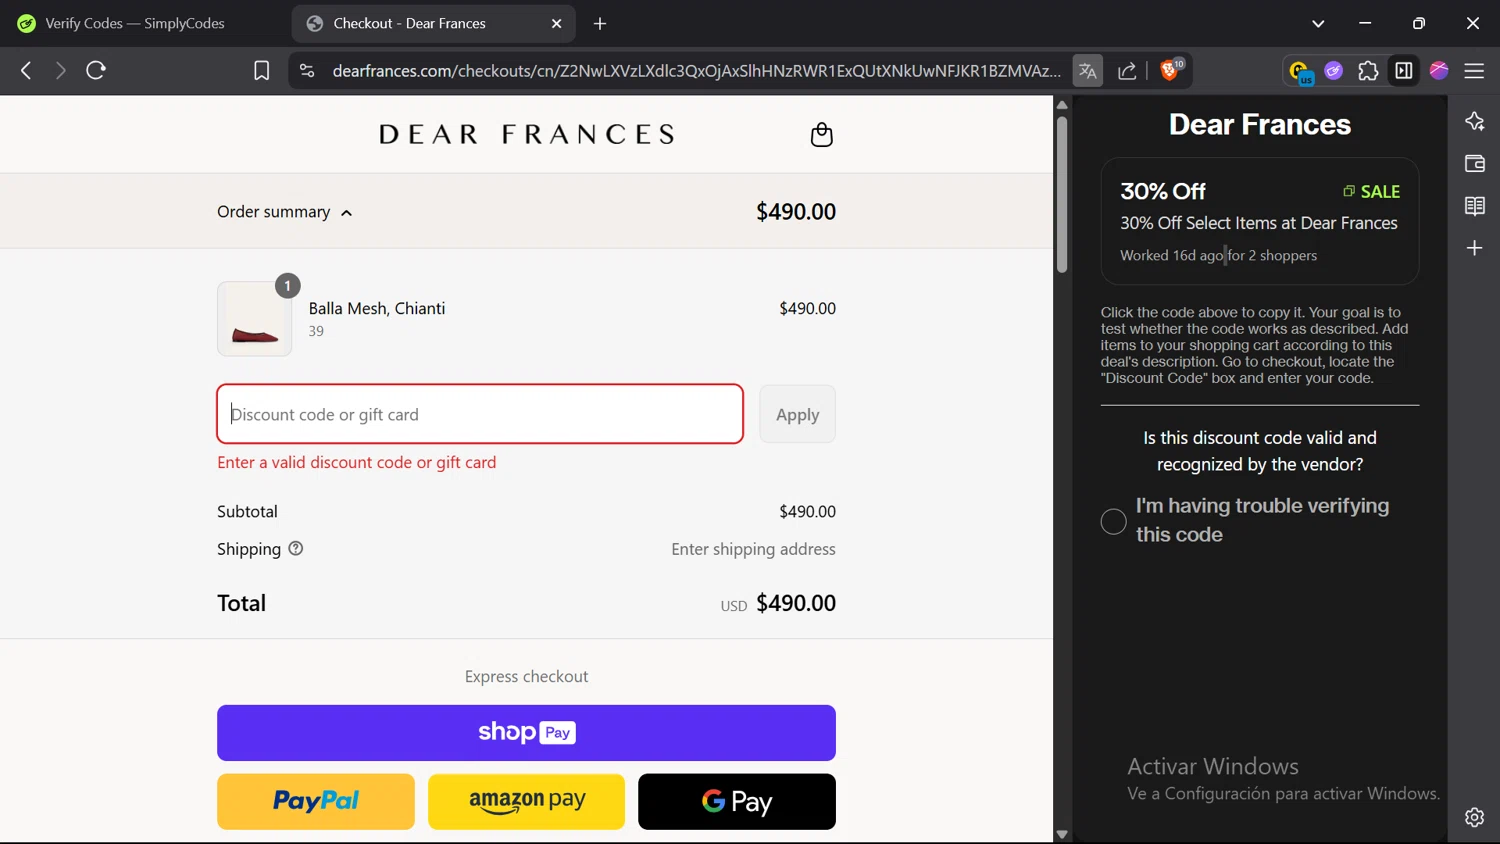
Task: Copy the code via SALE copy icon
Action: pos(1348,191)
